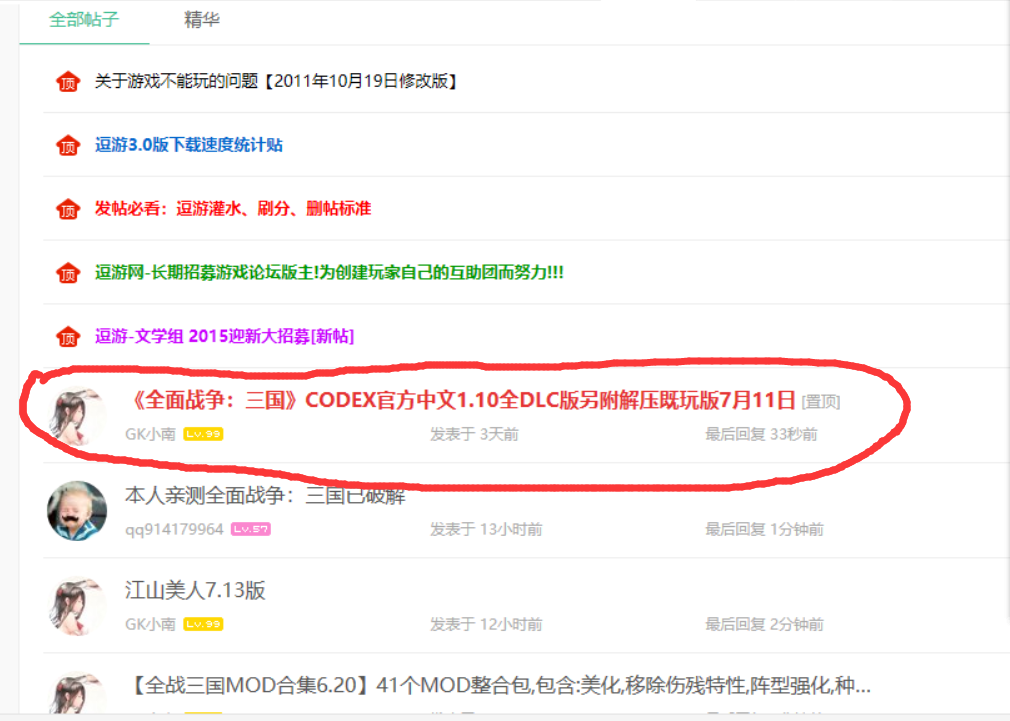Open the 逗游3.0版下载速度统计贴 thread
This screenshot has height=721, width=1010.
[189, 145]
